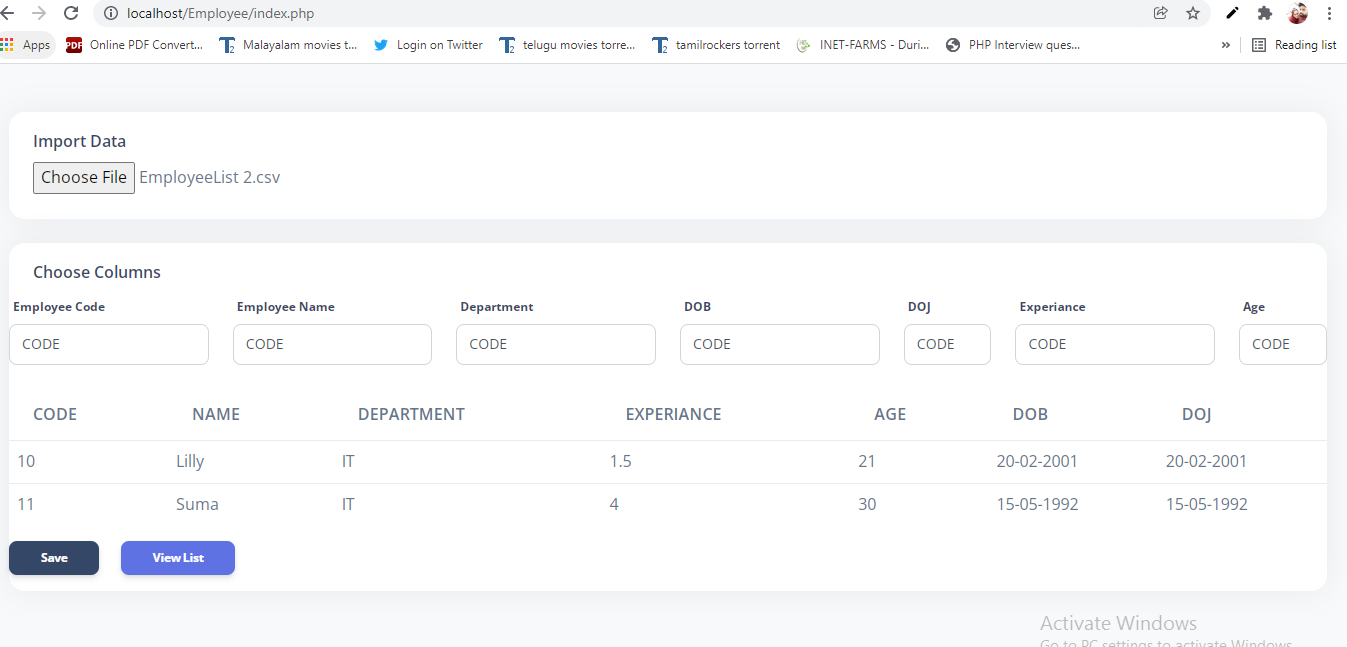The height and width of the screenshot is (647, 1347).
Task: Click age value 21
Action: tap(867, 461)
